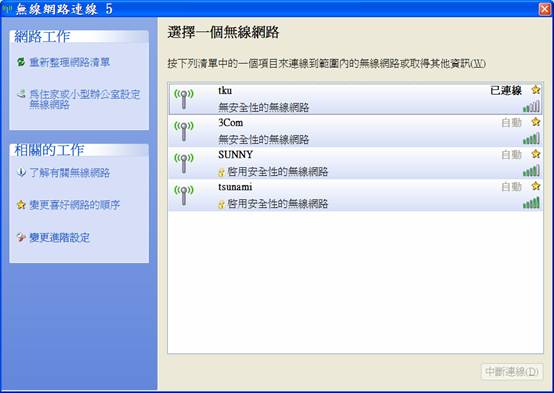This screenshot has height=393, width=554.
Task: Click 啟用安全性的無線網路 text under tsunami
Action: (278, 204)
